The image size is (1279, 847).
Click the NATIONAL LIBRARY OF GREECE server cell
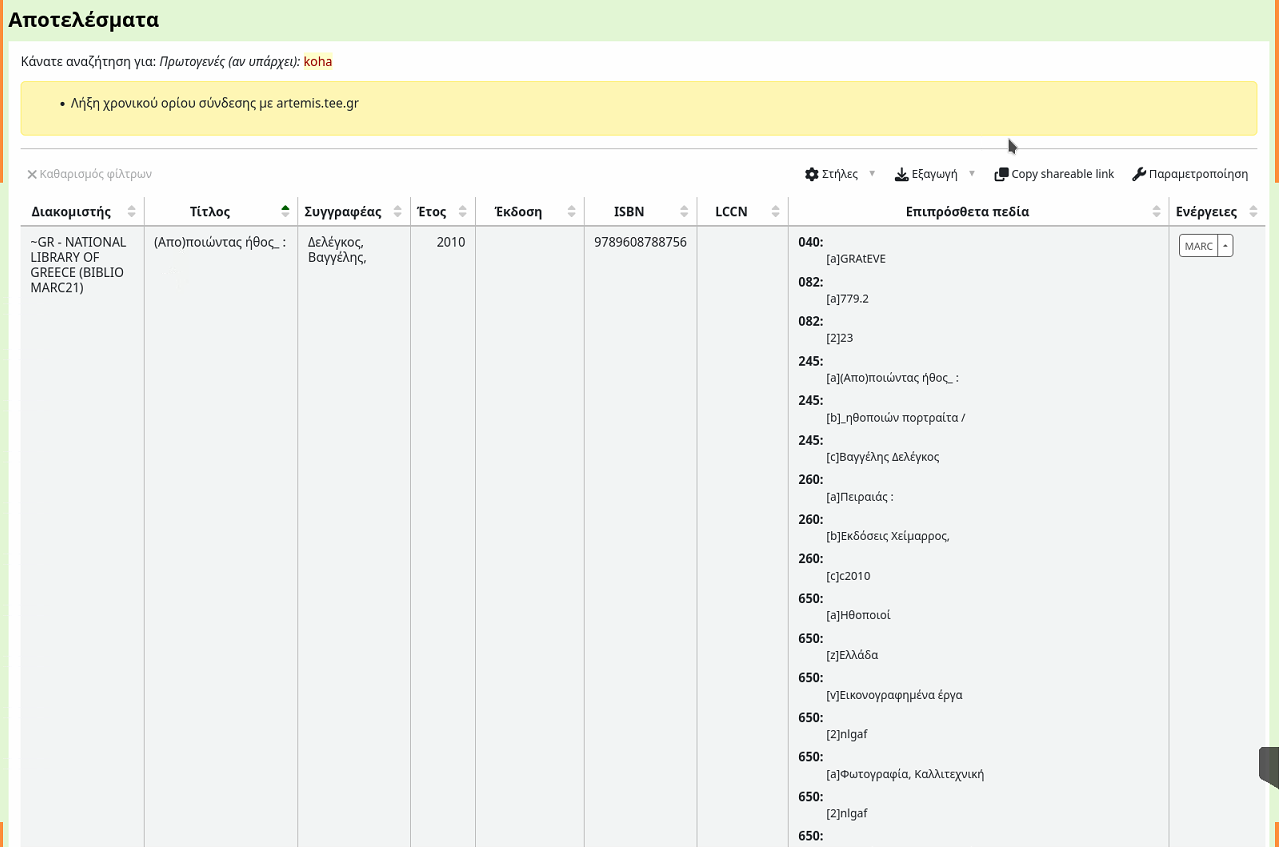[x=79, y=265]
